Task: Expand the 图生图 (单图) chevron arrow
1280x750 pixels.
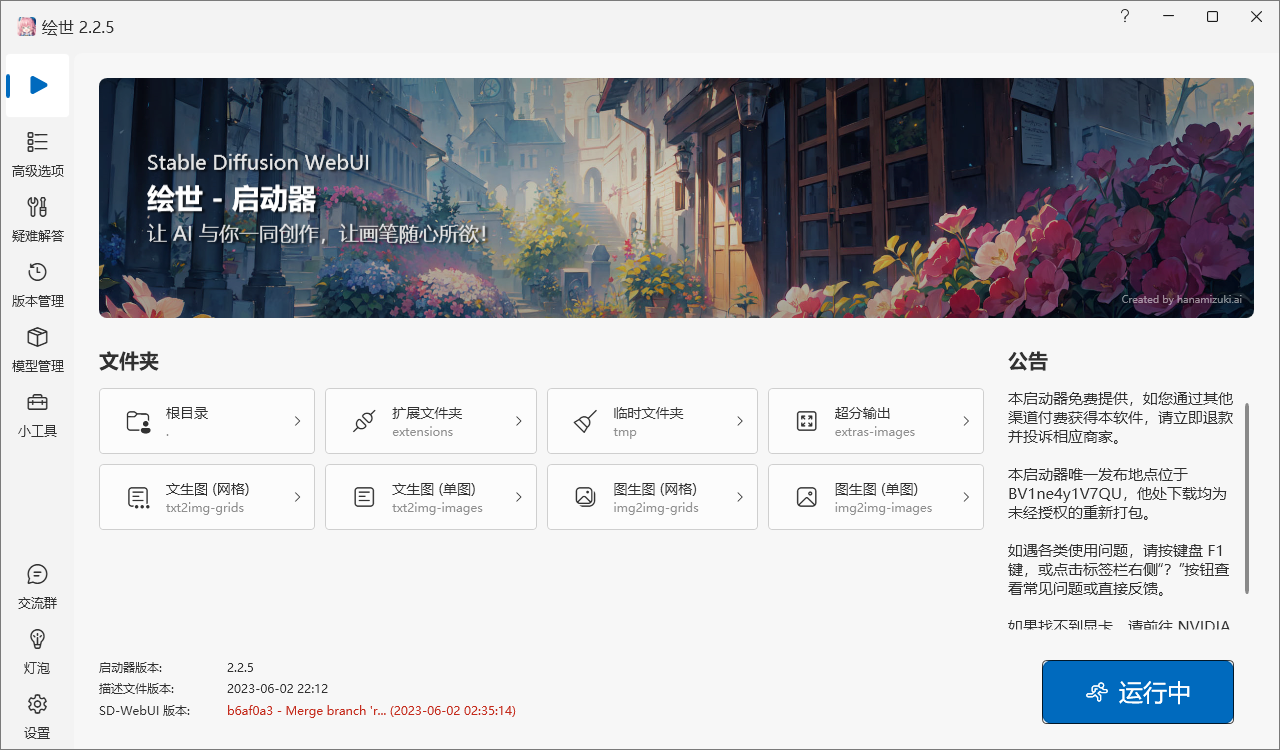Action: [x=966, y=497]
